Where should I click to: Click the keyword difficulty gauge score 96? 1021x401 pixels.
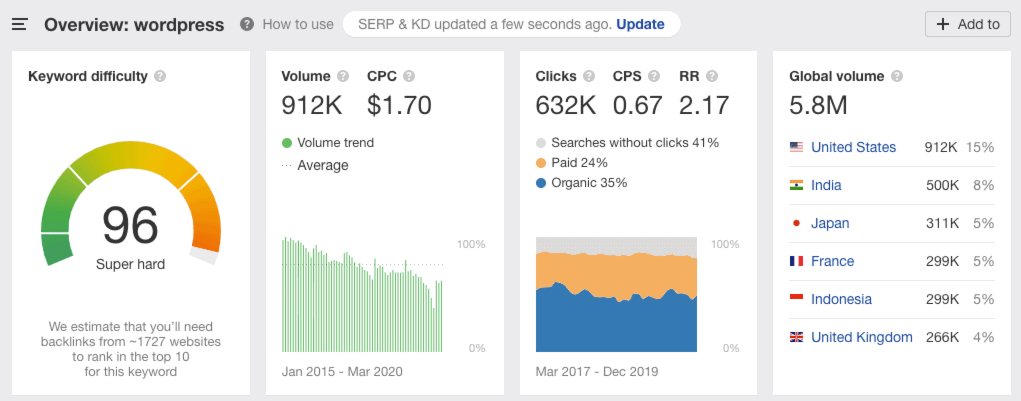click(130, 226)
